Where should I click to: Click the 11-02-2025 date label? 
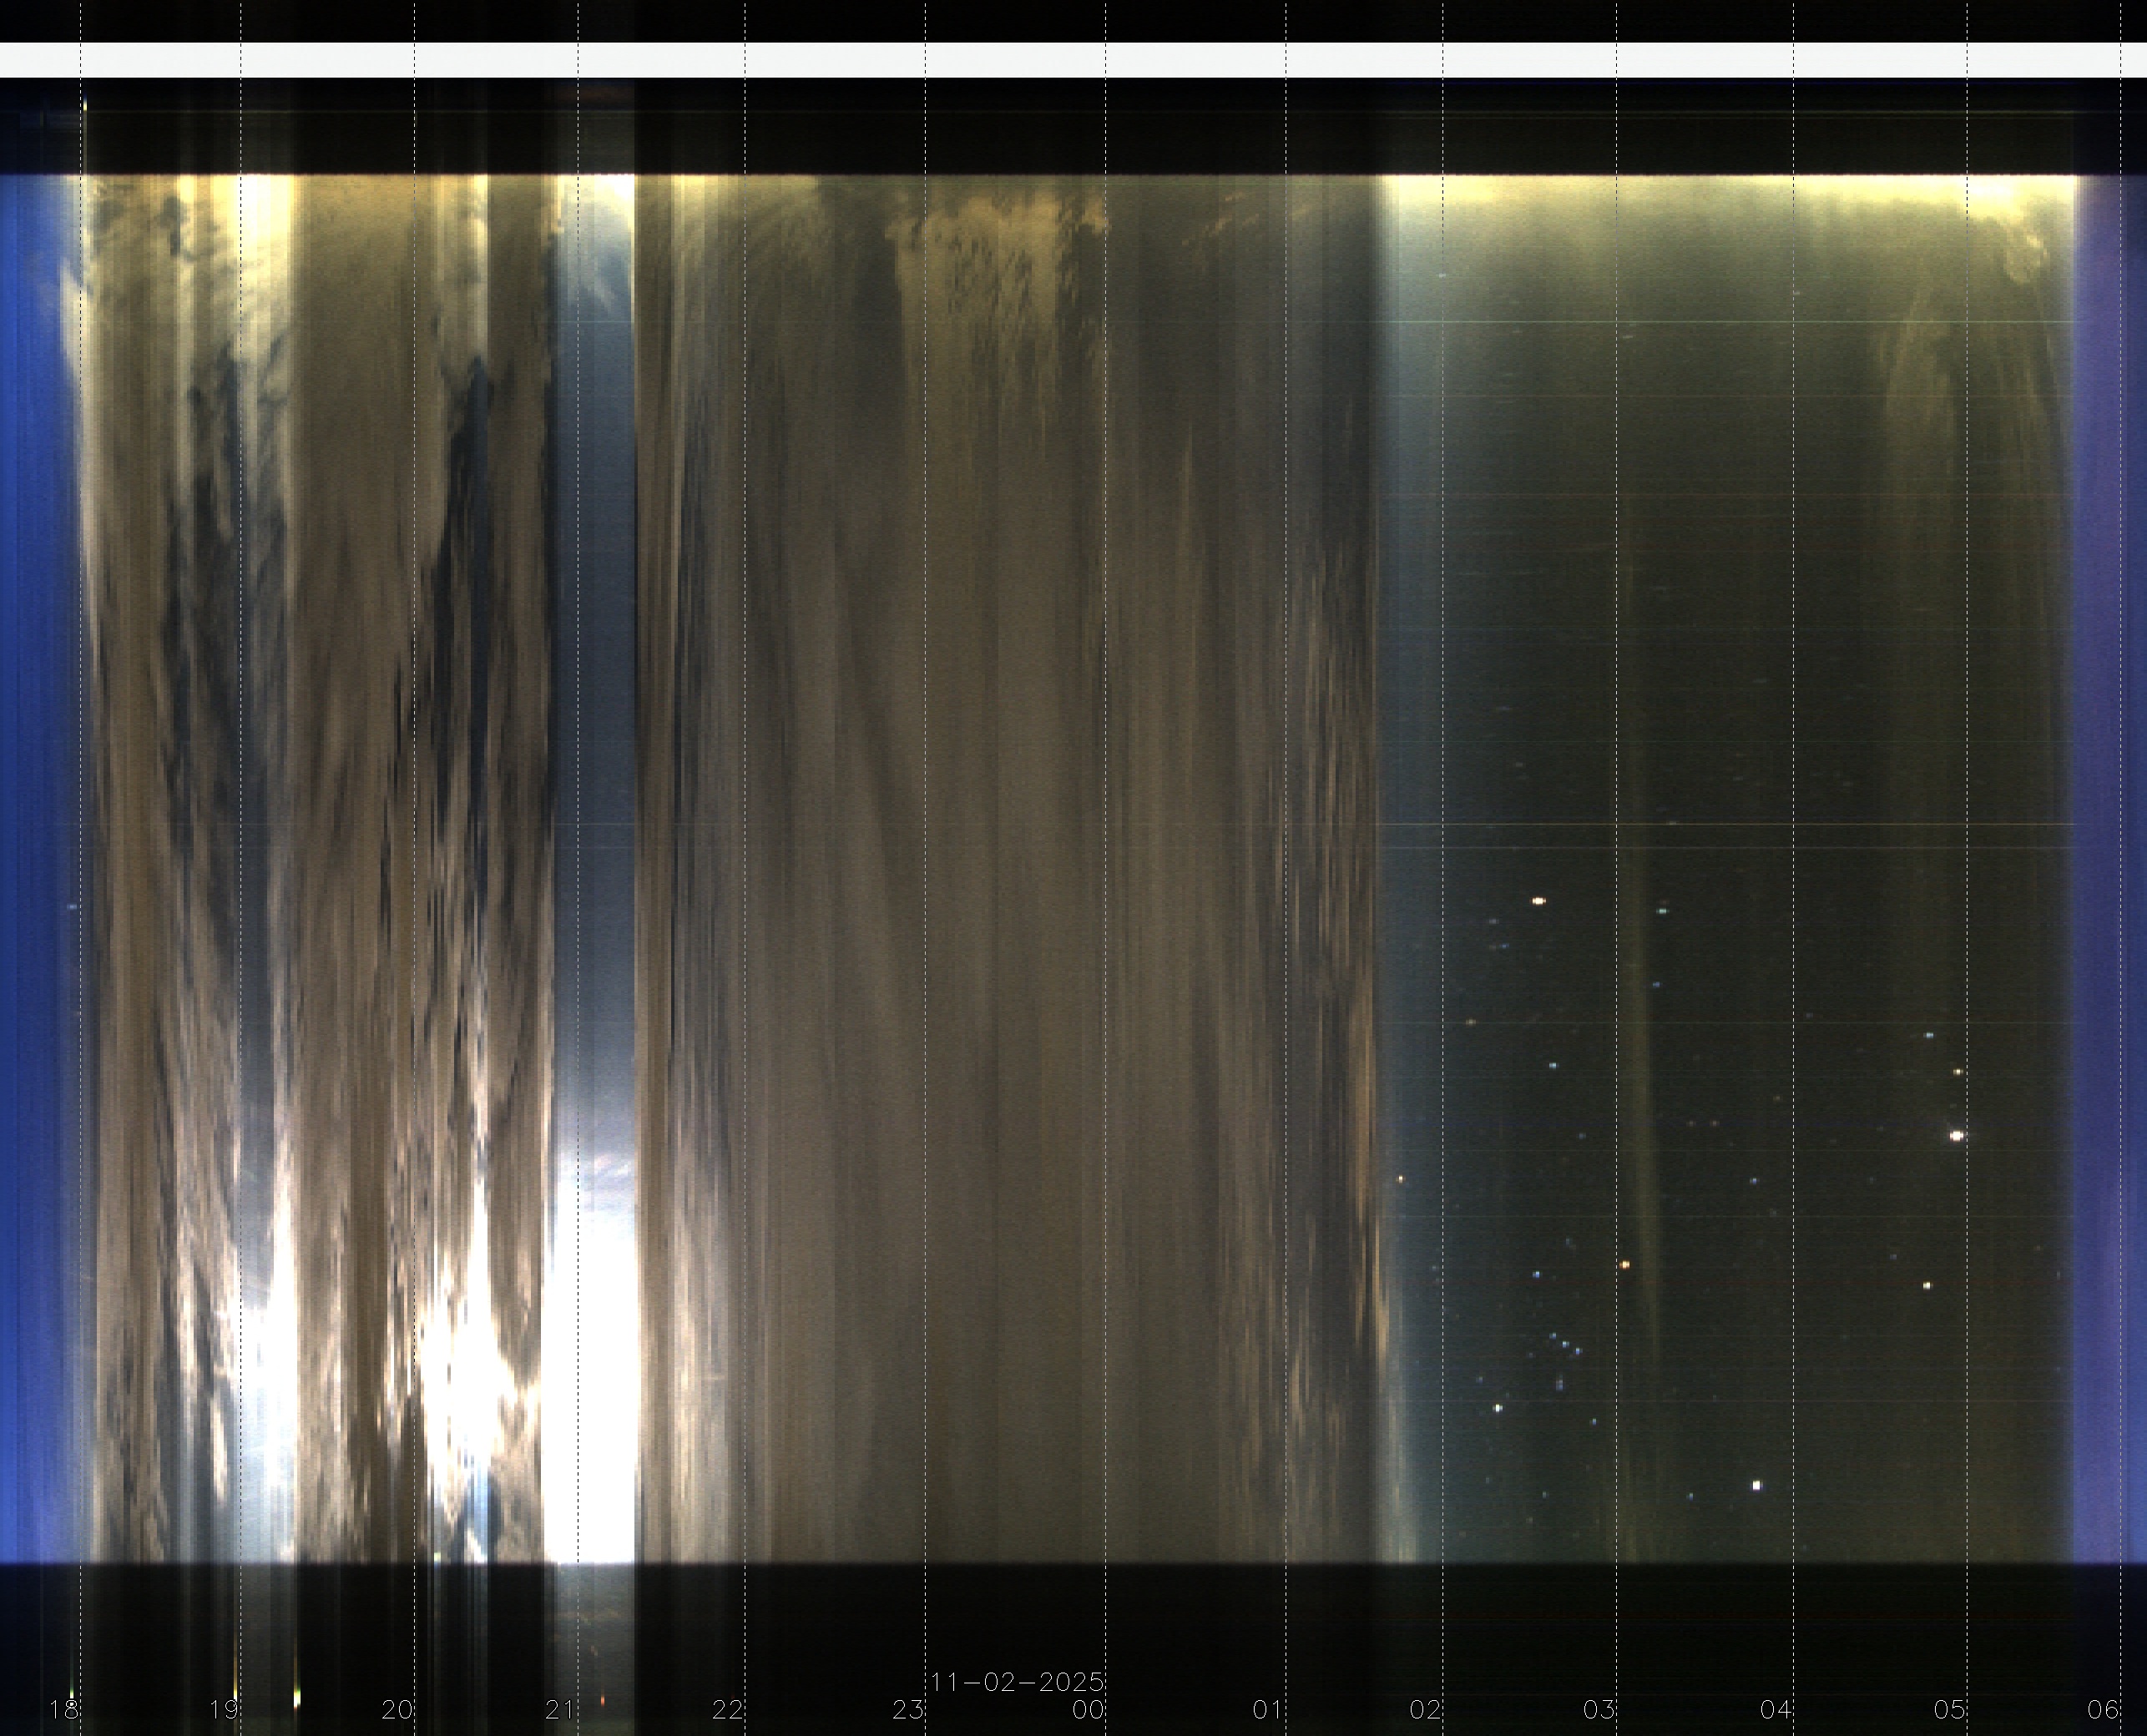point(1016,1682)
